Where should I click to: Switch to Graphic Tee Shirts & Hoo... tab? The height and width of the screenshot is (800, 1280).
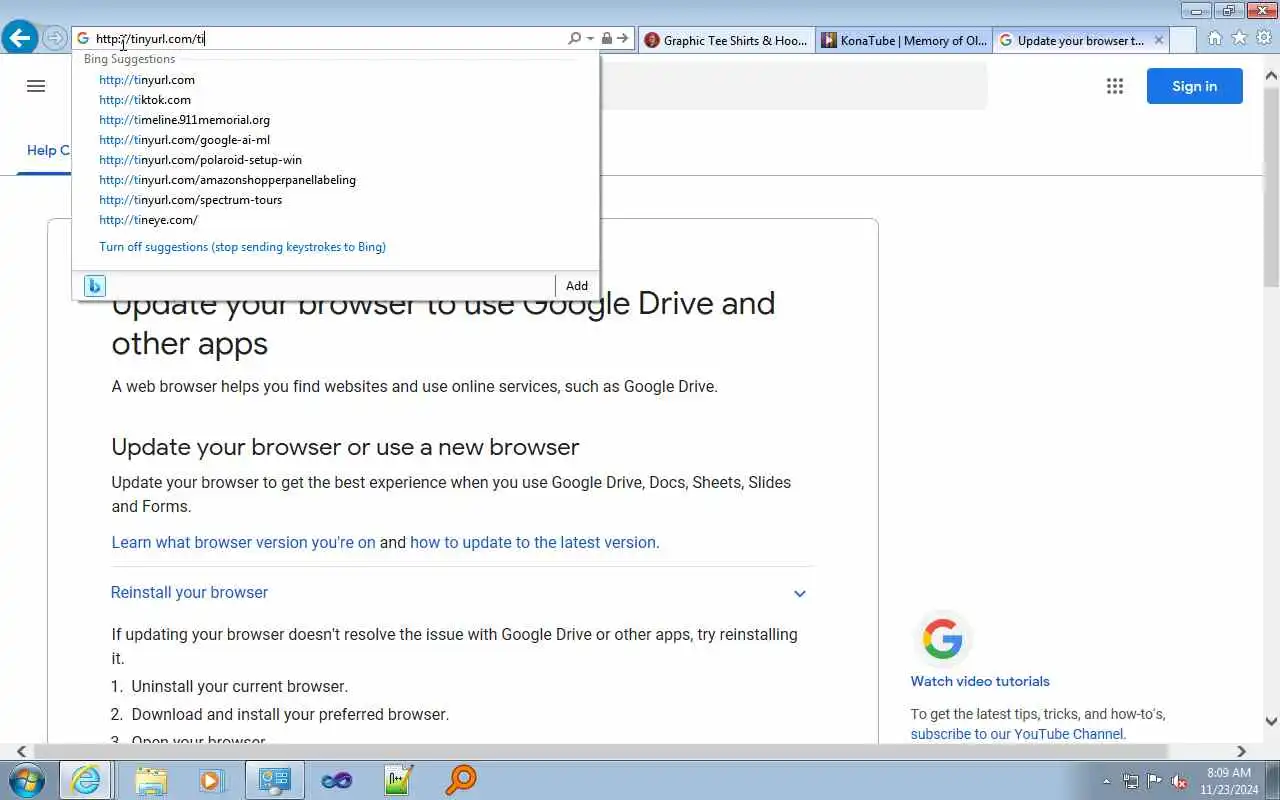pos(726,40)
